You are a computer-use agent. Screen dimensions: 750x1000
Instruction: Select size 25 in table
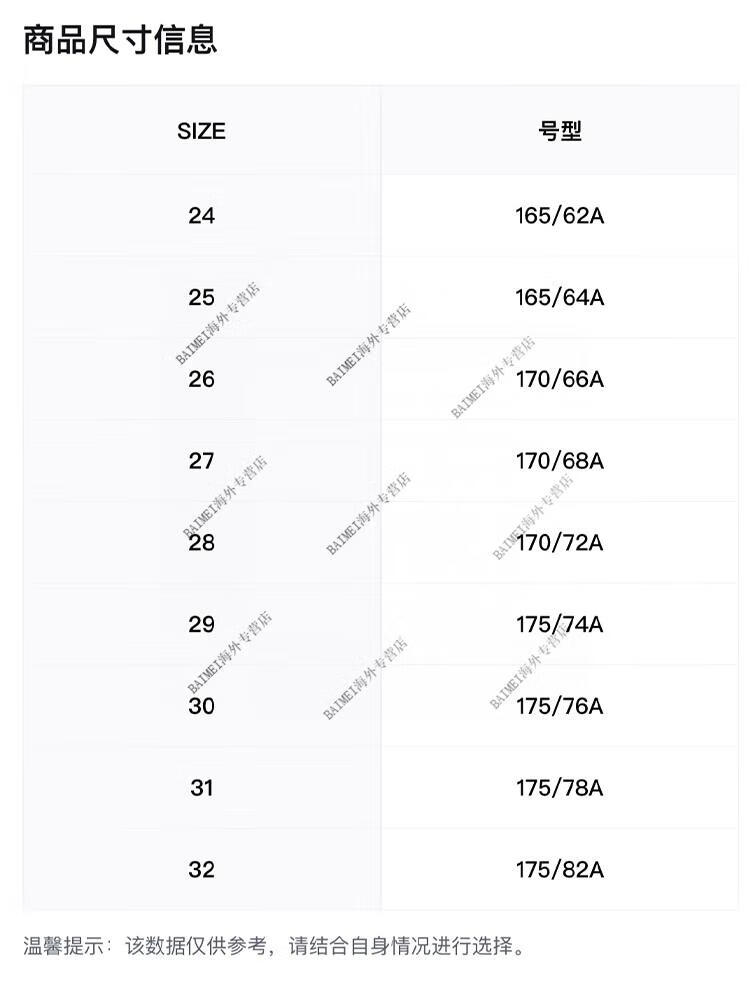pyautogui.click(x=202, y=297)
